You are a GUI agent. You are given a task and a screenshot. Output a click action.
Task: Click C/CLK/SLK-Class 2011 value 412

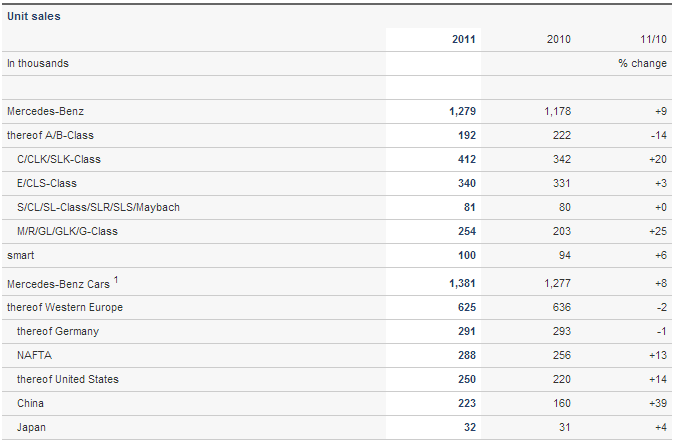tap(467, 159)
